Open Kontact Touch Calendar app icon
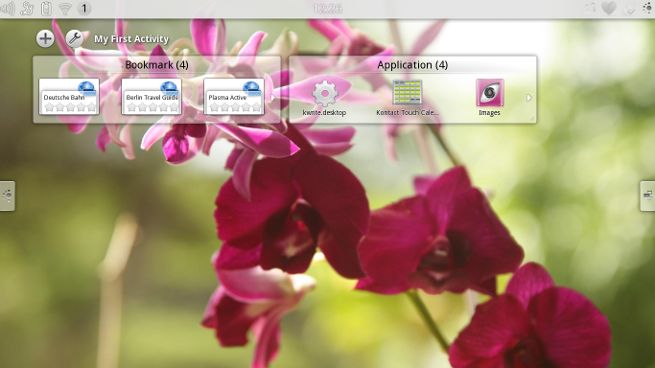The width and height of the screenshot is (655, 368). tap(407, 93)
